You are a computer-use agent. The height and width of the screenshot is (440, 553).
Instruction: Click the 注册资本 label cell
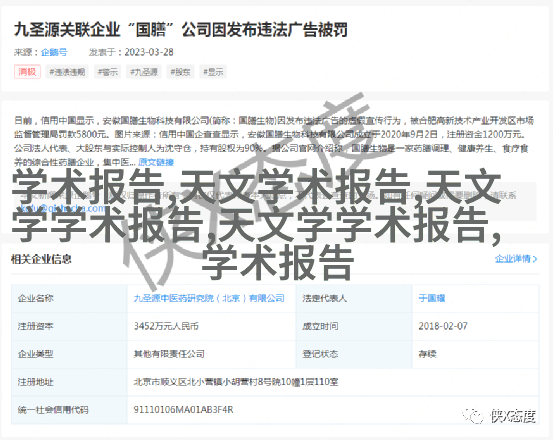69,326
